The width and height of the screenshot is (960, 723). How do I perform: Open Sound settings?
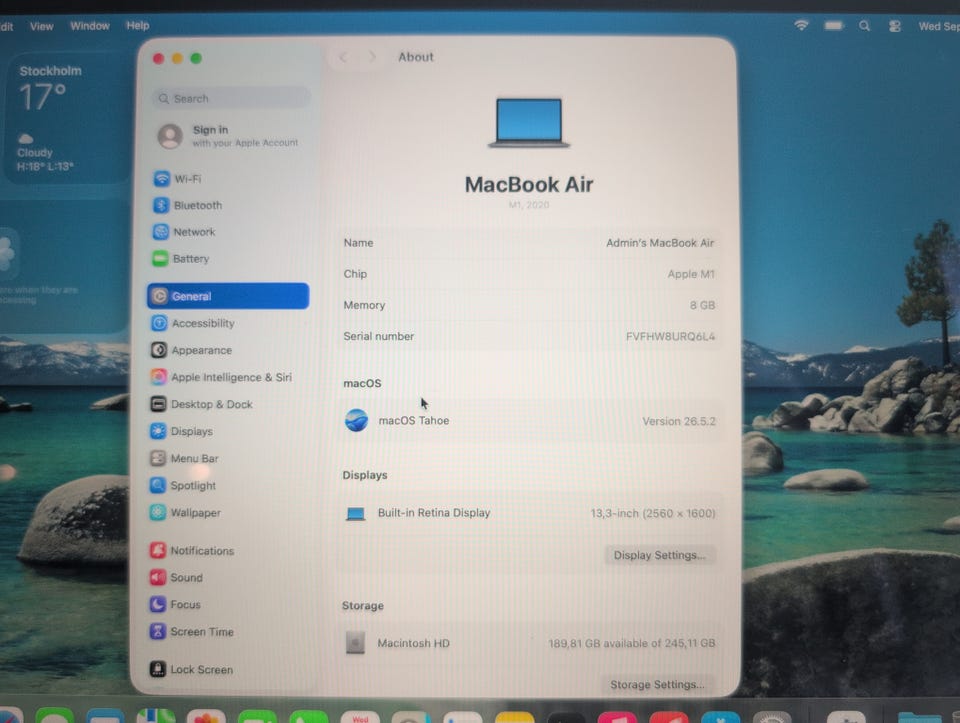click(x=228, y=577)
